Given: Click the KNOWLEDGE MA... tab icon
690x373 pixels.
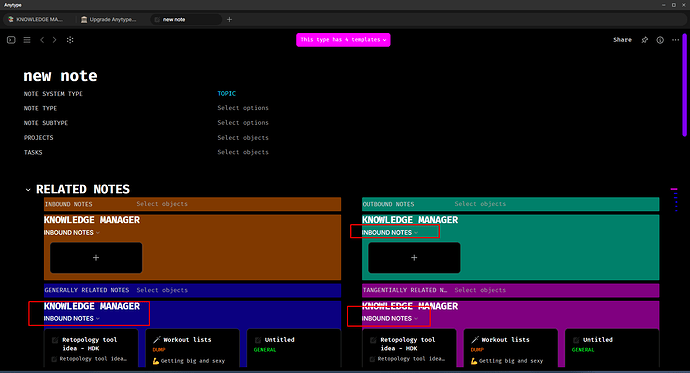Looking at the screenshot, I should (11, 19).
